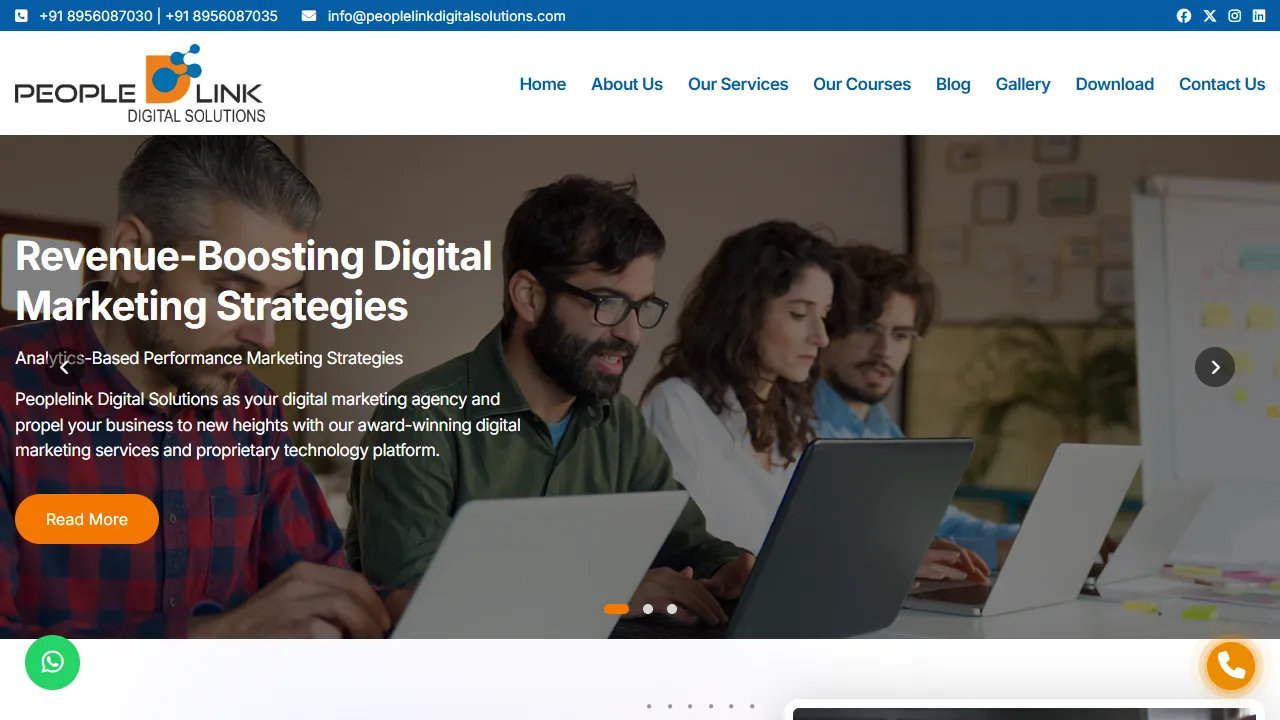Screen dimensions: 1280x720
Task: Select the About Us menu item
Action: tap(627, 84)
